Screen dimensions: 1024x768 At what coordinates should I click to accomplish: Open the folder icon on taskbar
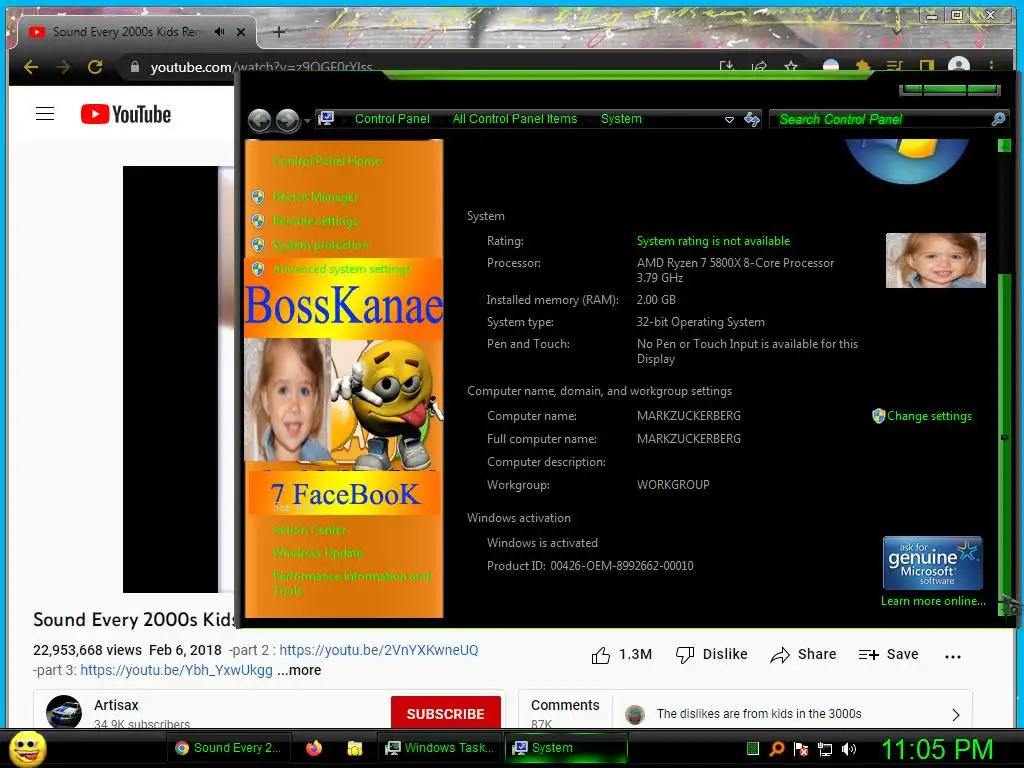pos(355,748)
